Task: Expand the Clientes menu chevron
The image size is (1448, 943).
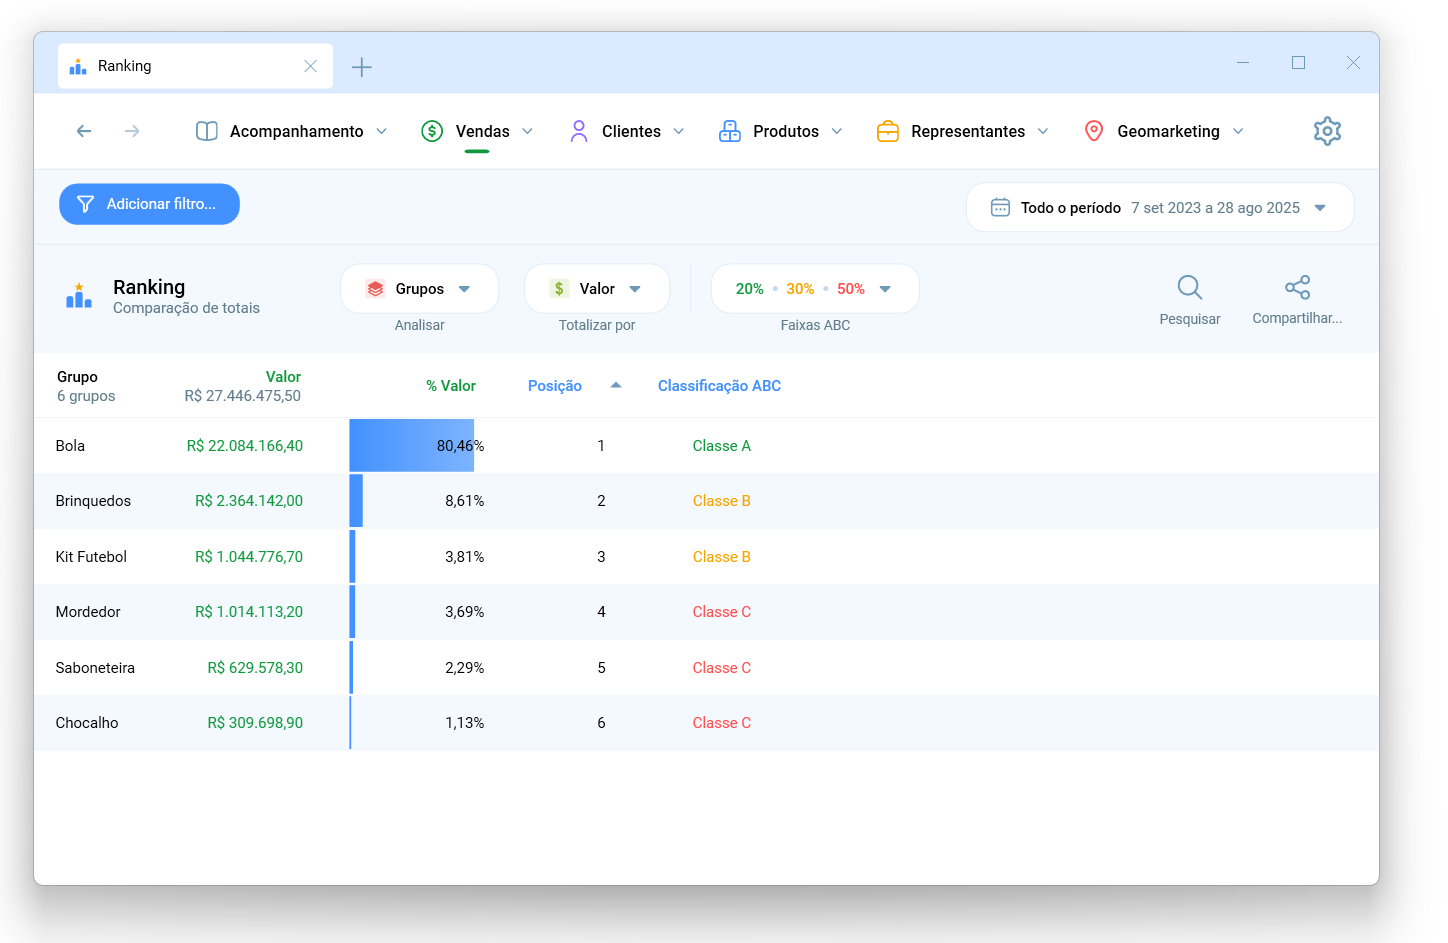Action: (679, 131)
